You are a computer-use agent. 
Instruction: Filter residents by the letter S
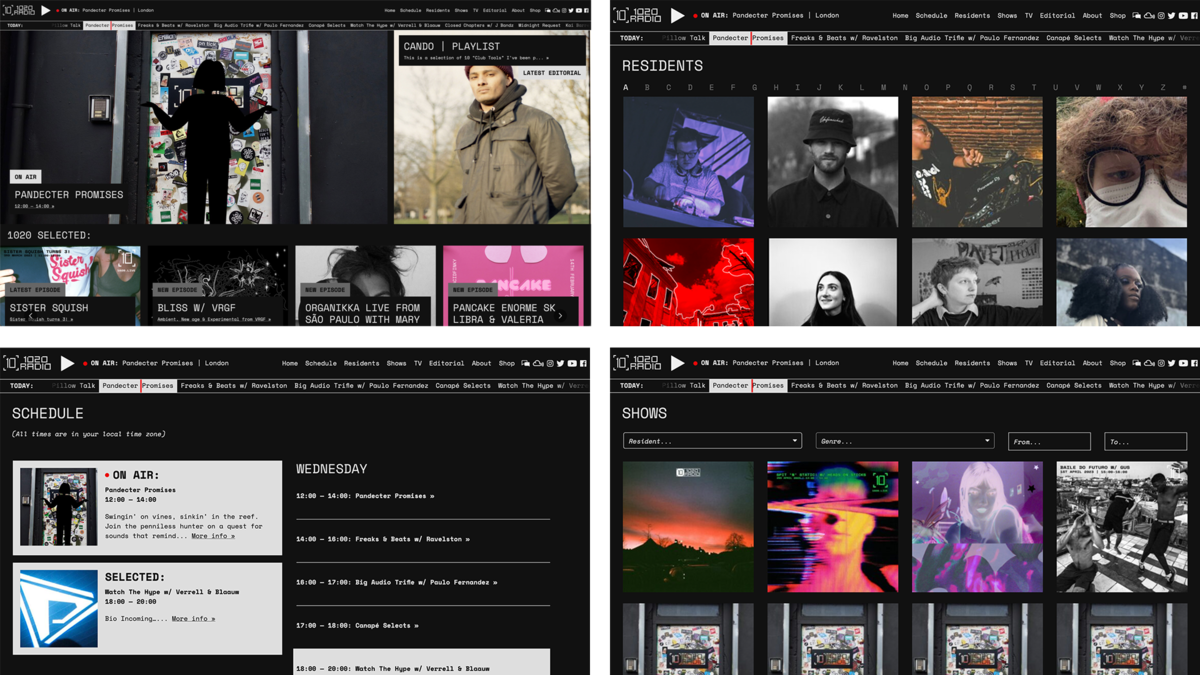pos(1013,87)
